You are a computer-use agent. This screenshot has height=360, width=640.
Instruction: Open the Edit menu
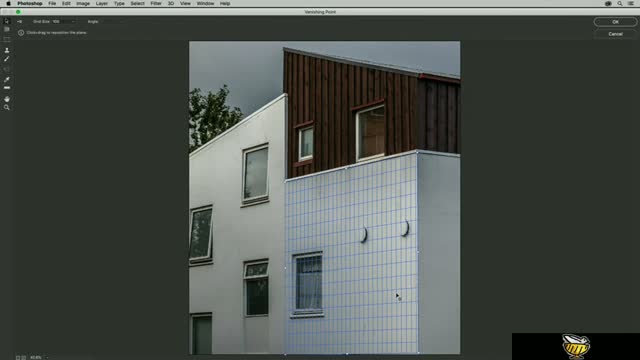(66, 3)
